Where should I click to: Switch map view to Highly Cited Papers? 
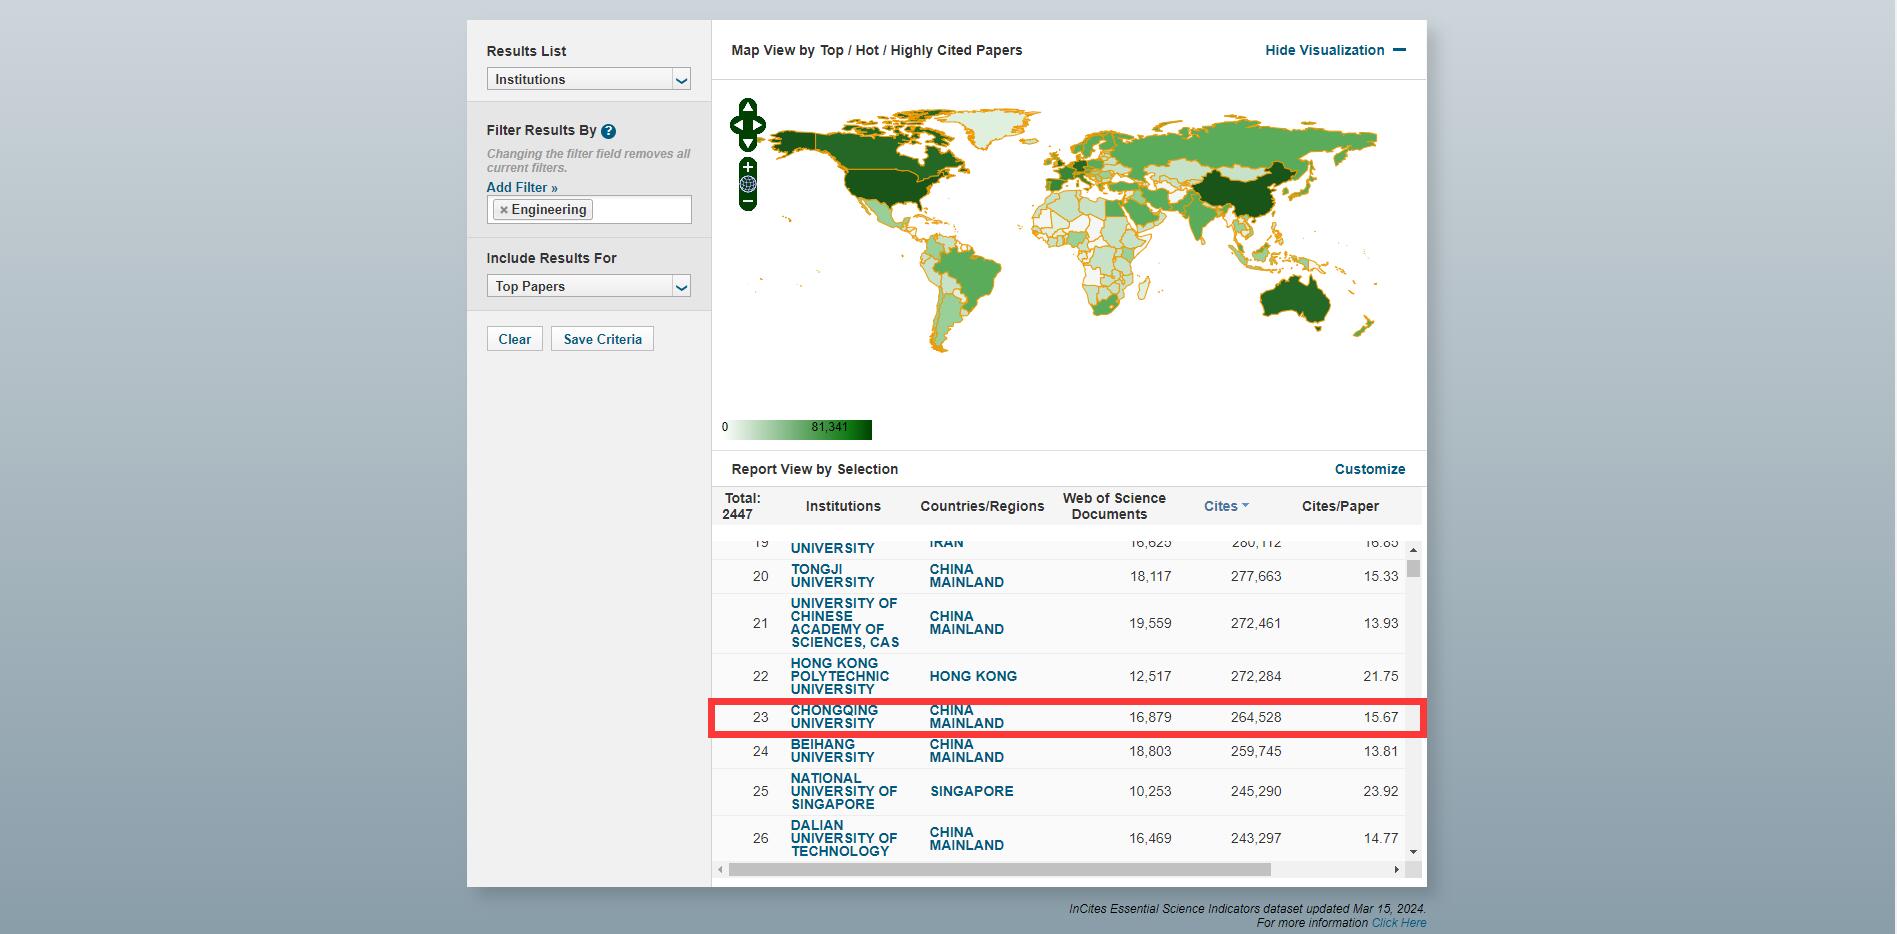click(956, 50)
